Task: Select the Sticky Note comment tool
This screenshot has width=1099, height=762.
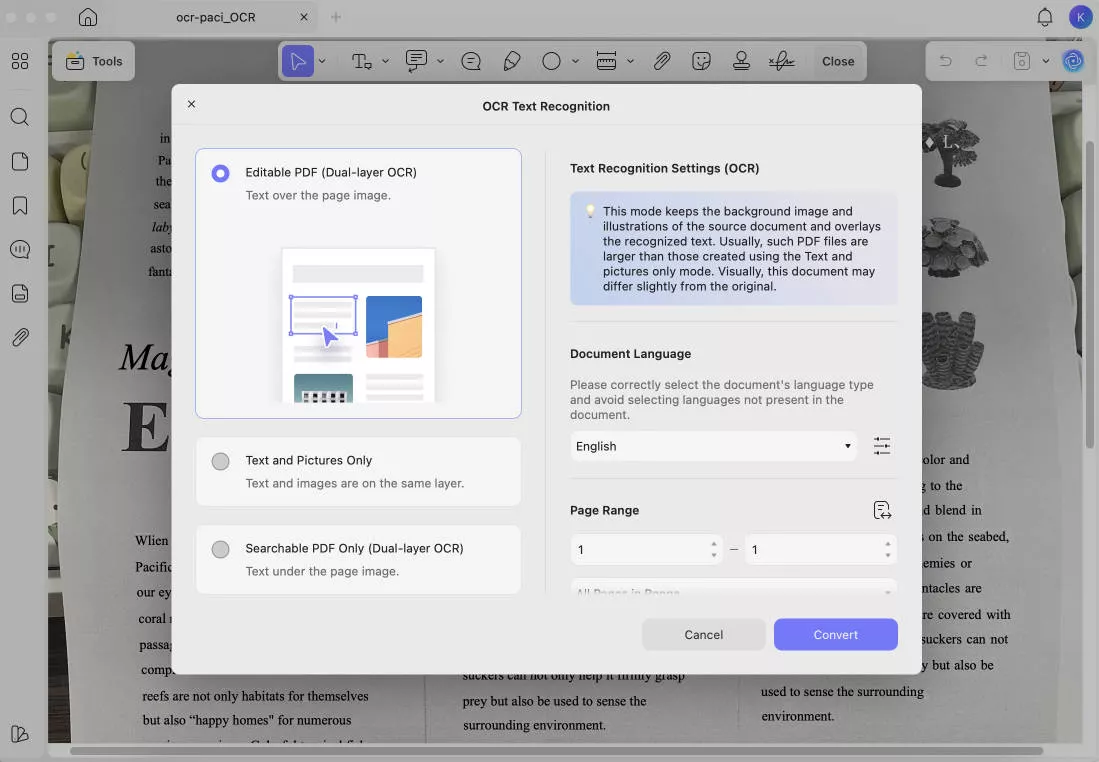Action: tap(415, 61)
